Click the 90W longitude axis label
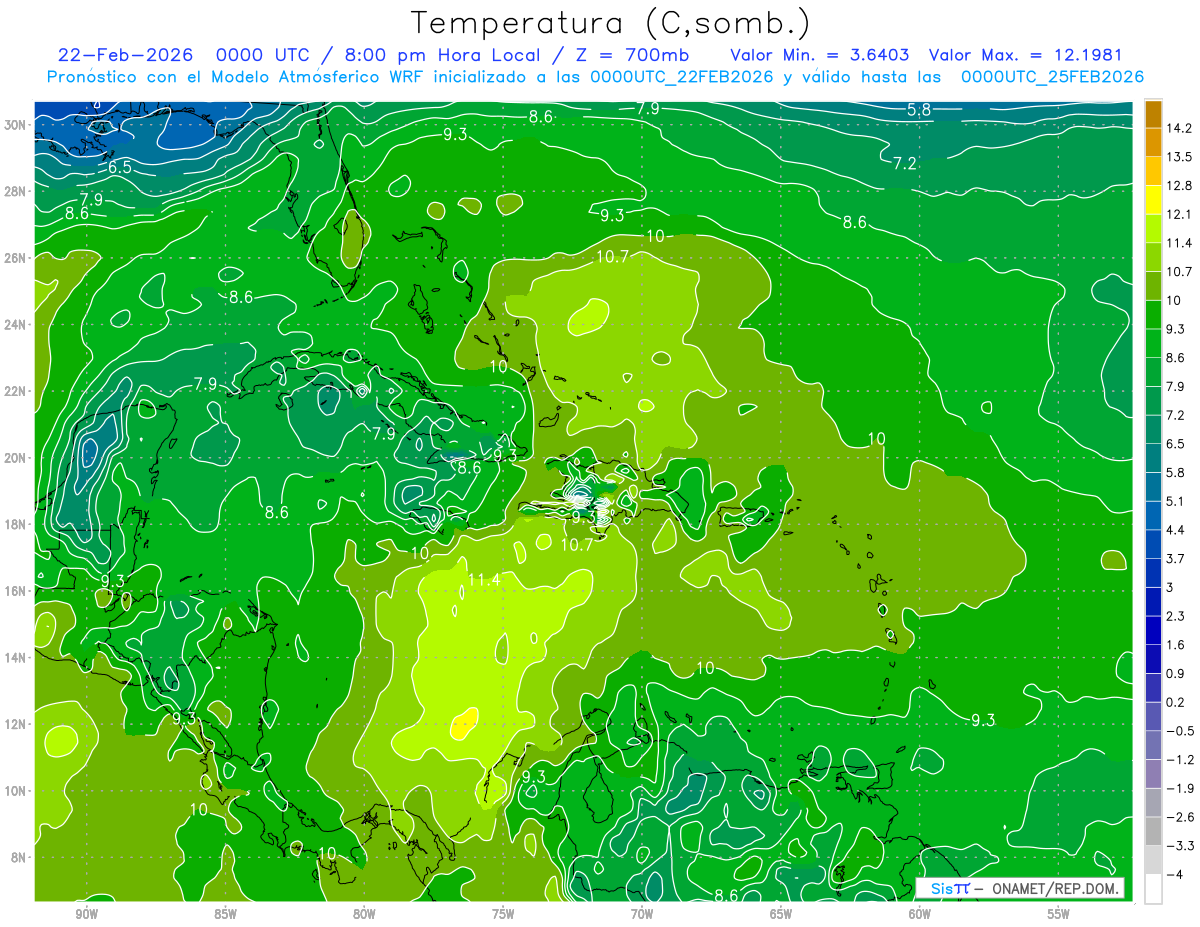Image resolution: width=1200 pixels, height=927 pixels. click(x=86, y=914)
